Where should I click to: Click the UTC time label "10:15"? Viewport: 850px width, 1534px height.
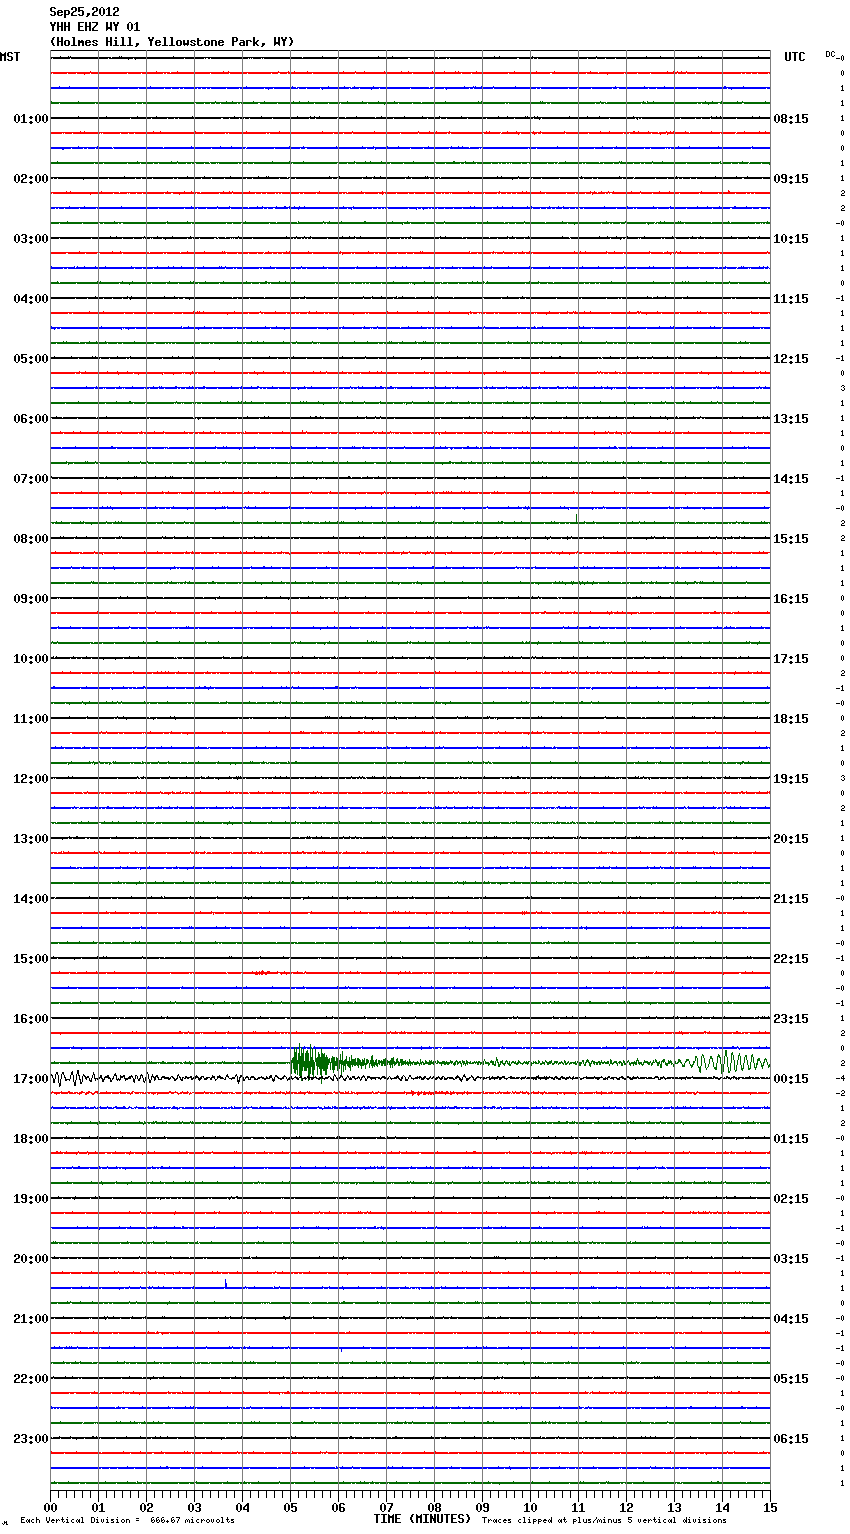click(x=791, y=239)
